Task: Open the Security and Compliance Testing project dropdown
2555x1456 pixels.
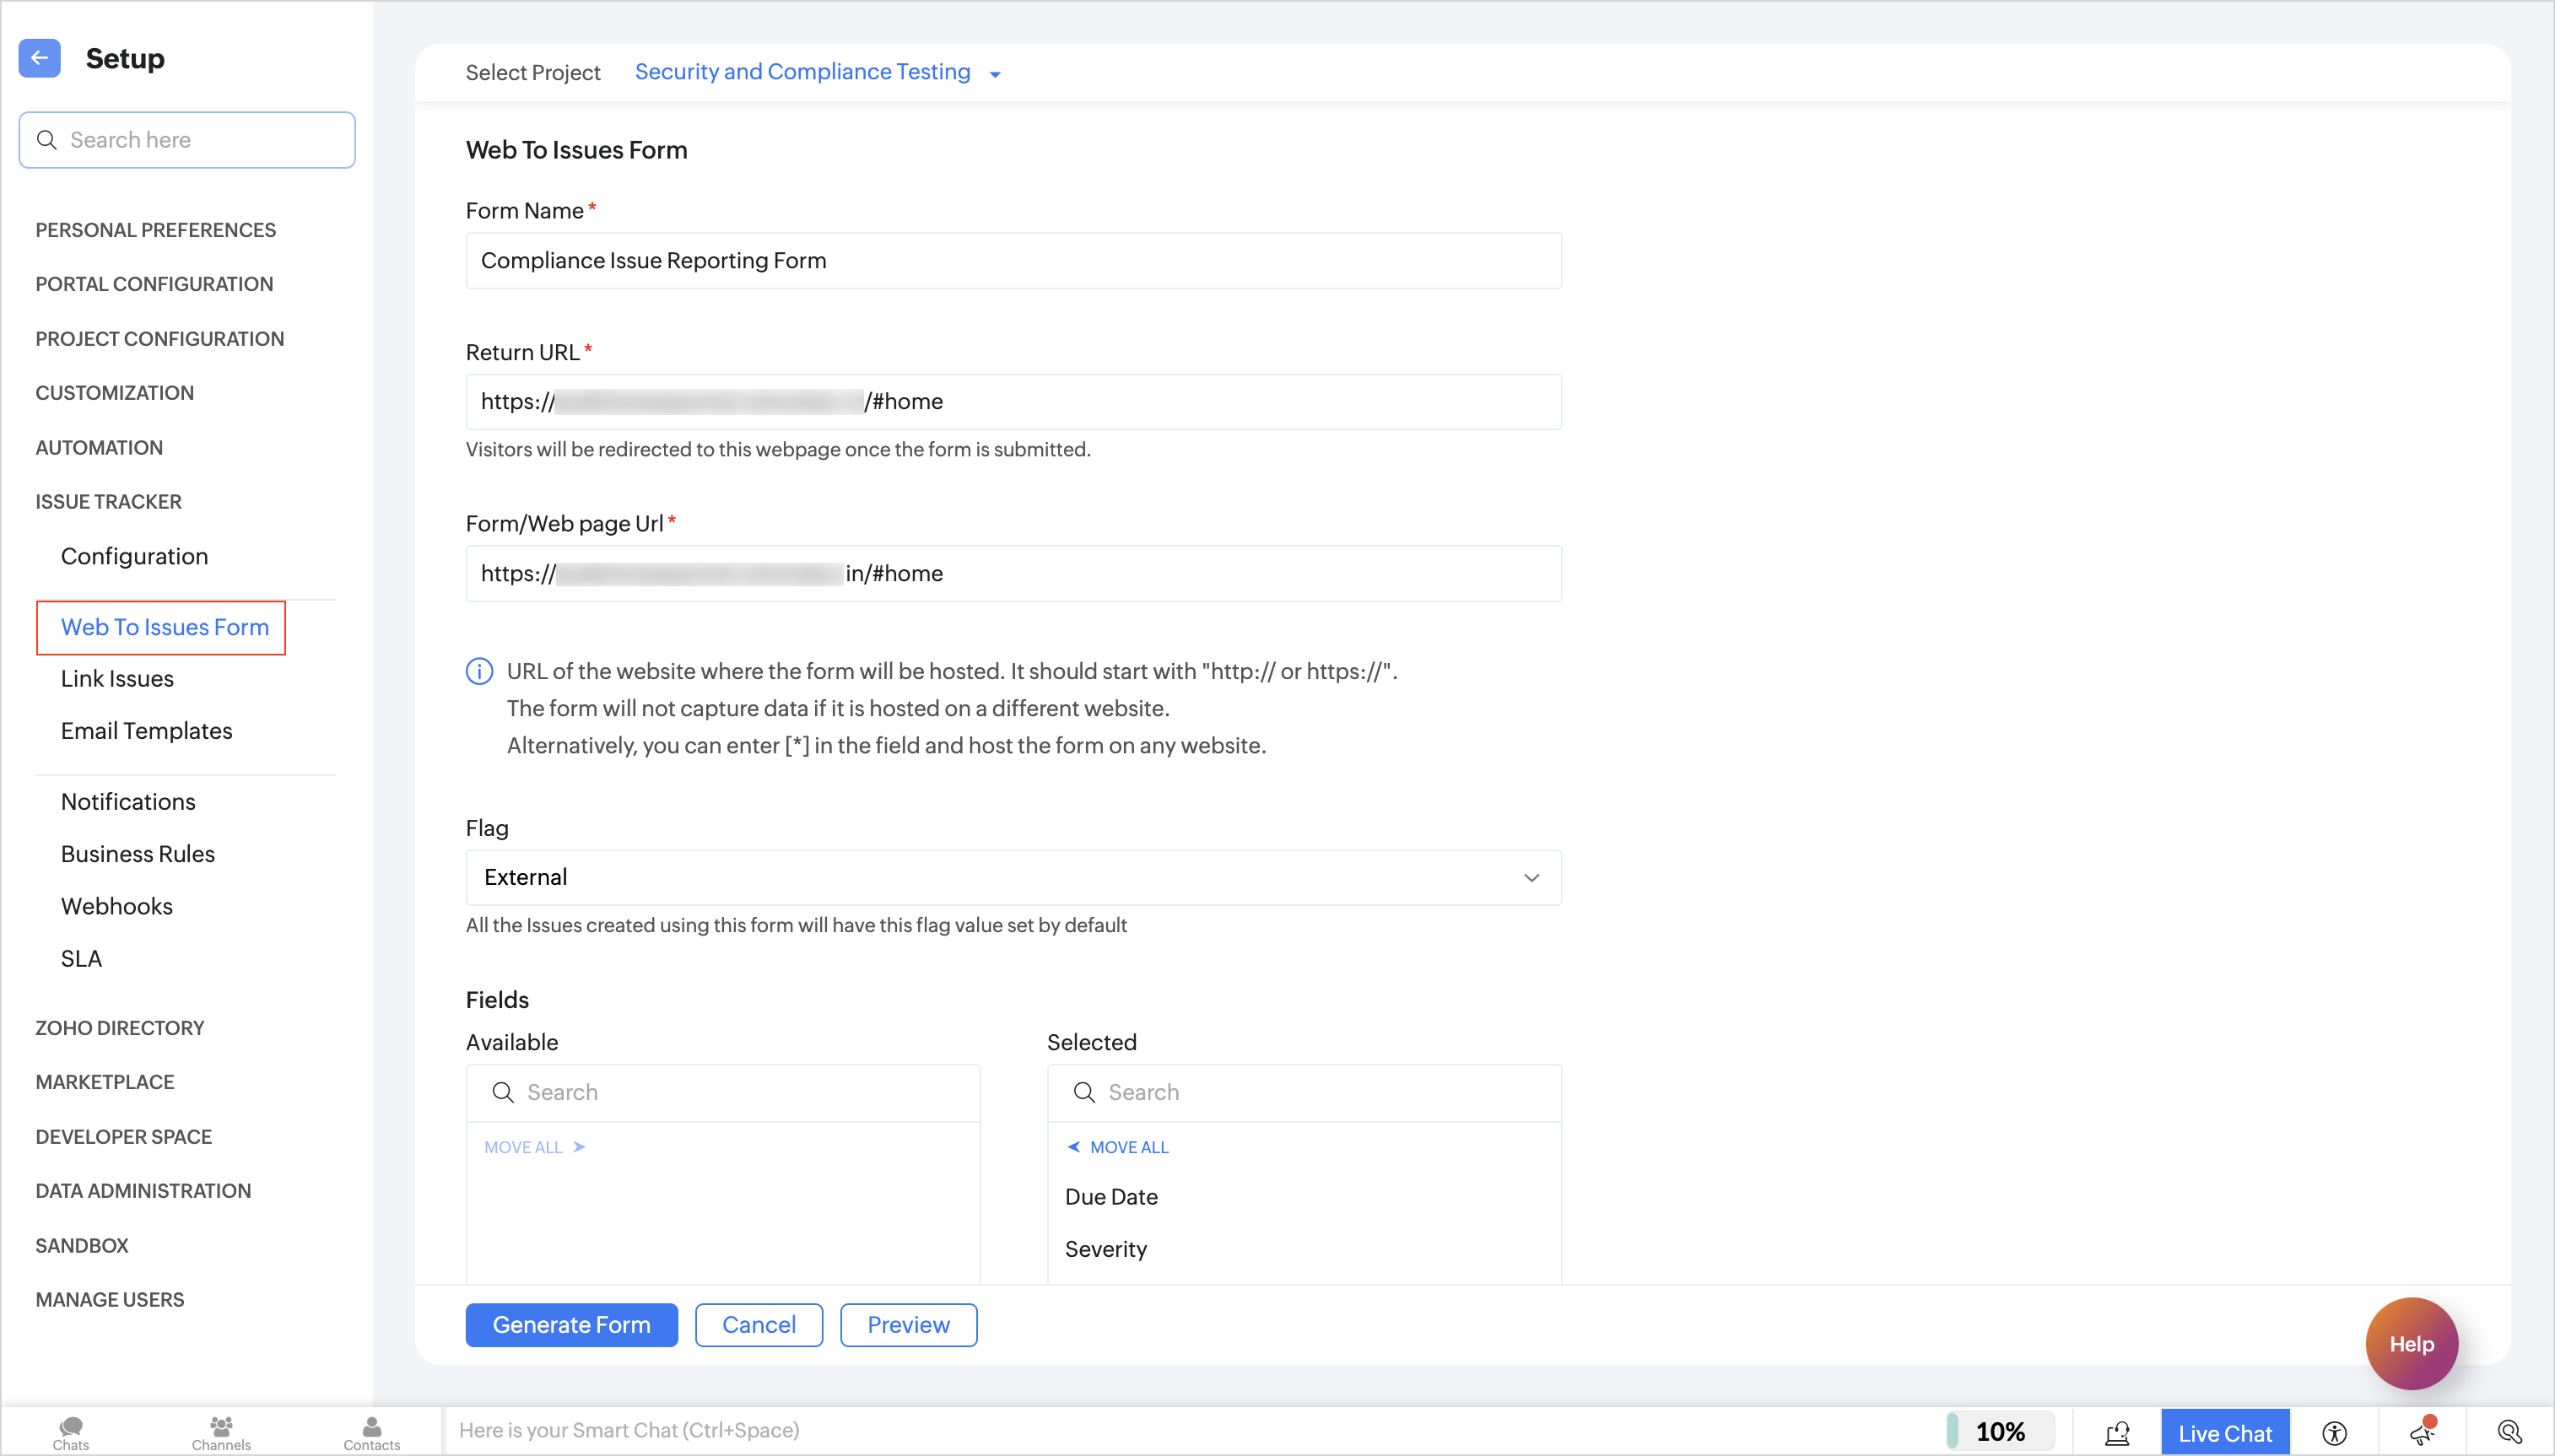Action: (817, 72)
